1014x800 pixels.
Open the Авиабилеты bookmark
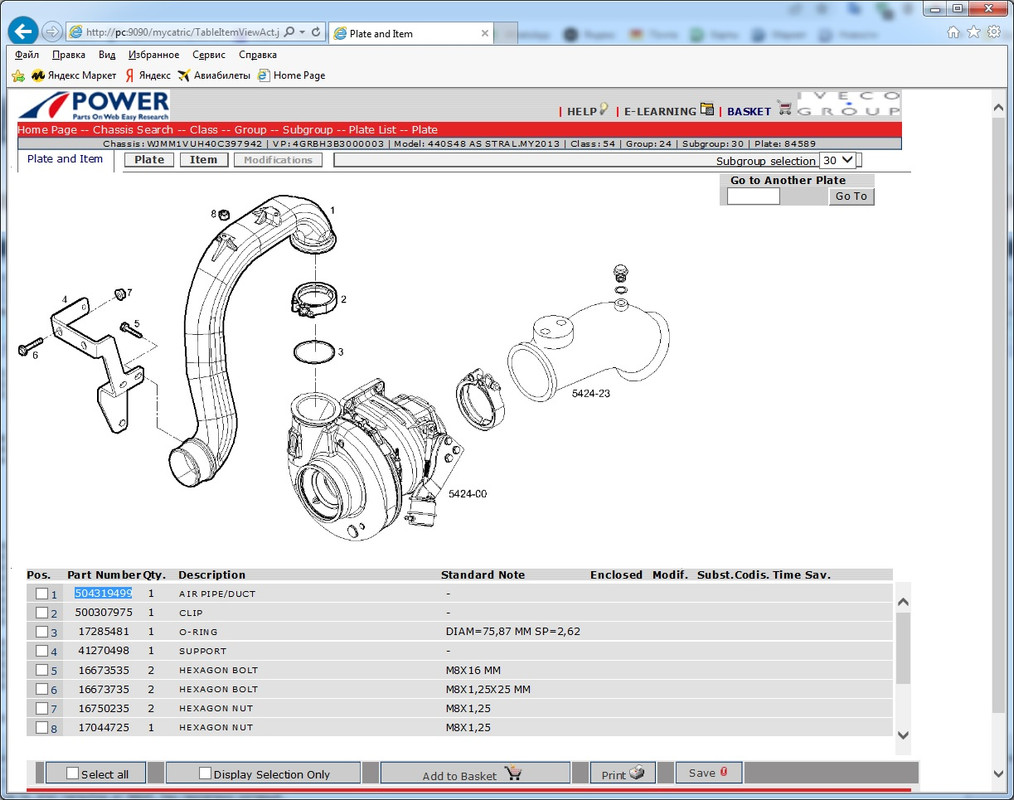tap(214, 76)
